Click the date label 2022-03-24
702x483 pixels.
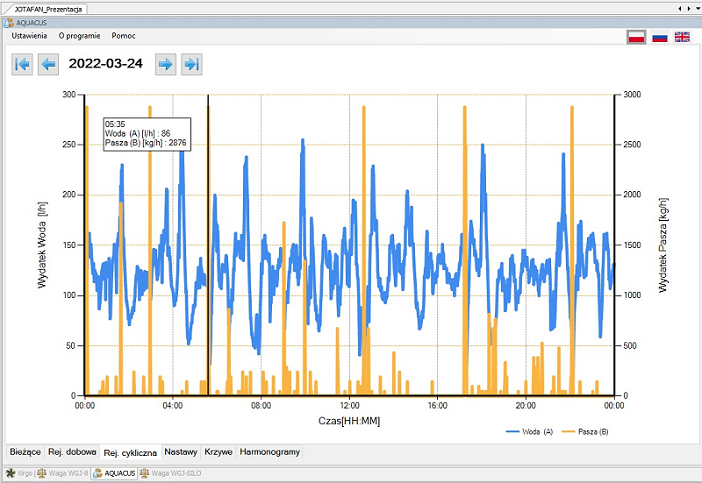[x=106, y=64]
